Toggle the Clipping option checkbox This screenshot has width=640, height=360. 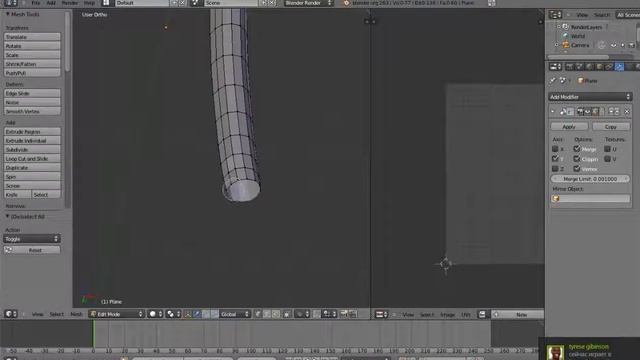click(x=577, y=159)
